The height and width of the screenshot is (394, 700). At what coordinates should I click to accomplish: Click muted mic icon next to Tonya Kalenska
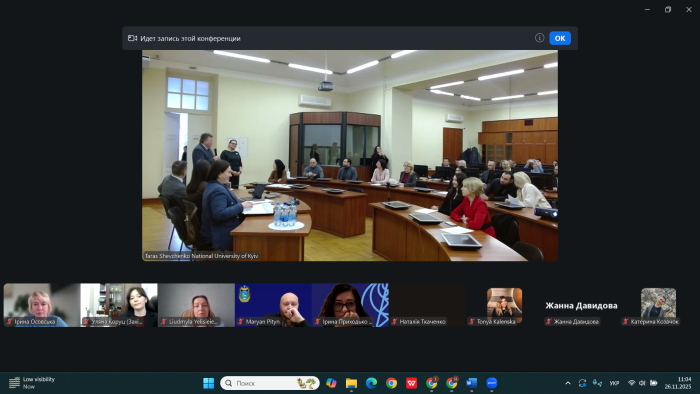pyautogui.click(x=472, y=322)
